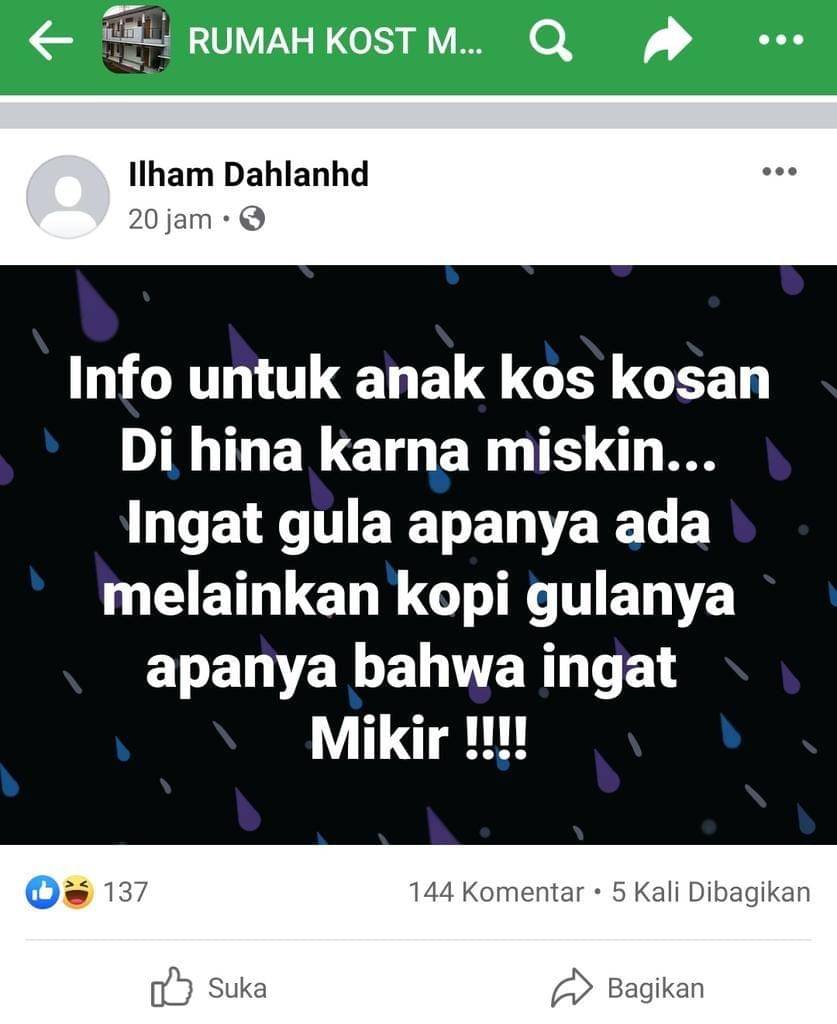Share the group using header arrow icon
The image size is (837, 1024).
point(667,40)
